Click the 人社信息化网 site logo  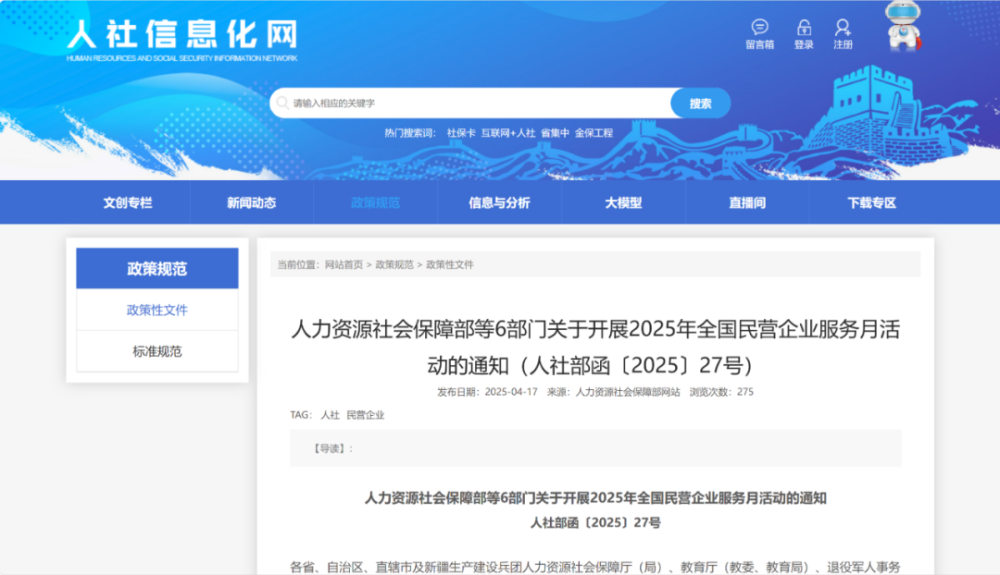pos(182,39)
